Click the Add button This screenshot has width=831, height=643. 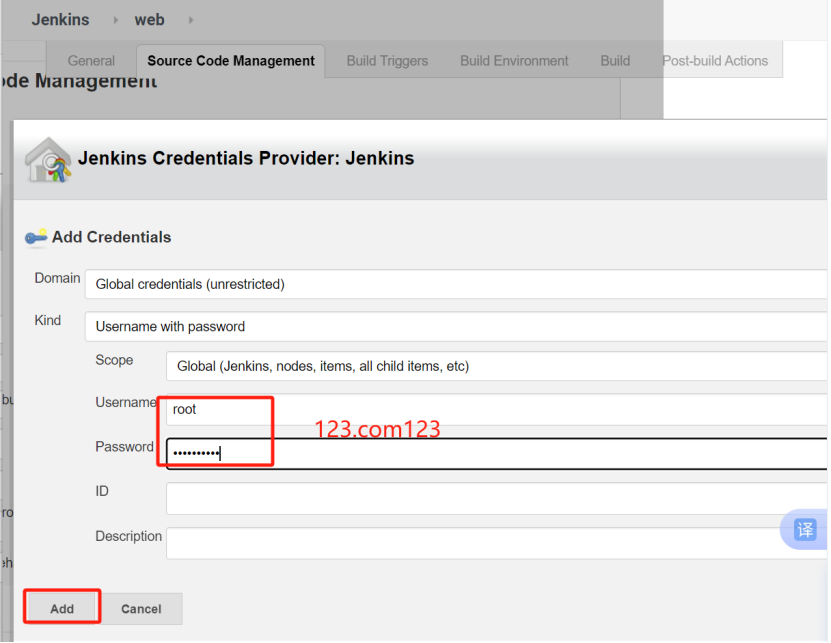coord(62,609)
